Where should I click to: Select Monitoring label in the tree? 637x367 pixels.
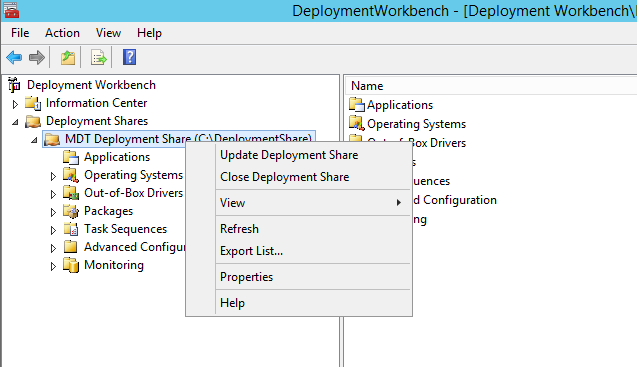pyautogui.click(x=114, y=265)
